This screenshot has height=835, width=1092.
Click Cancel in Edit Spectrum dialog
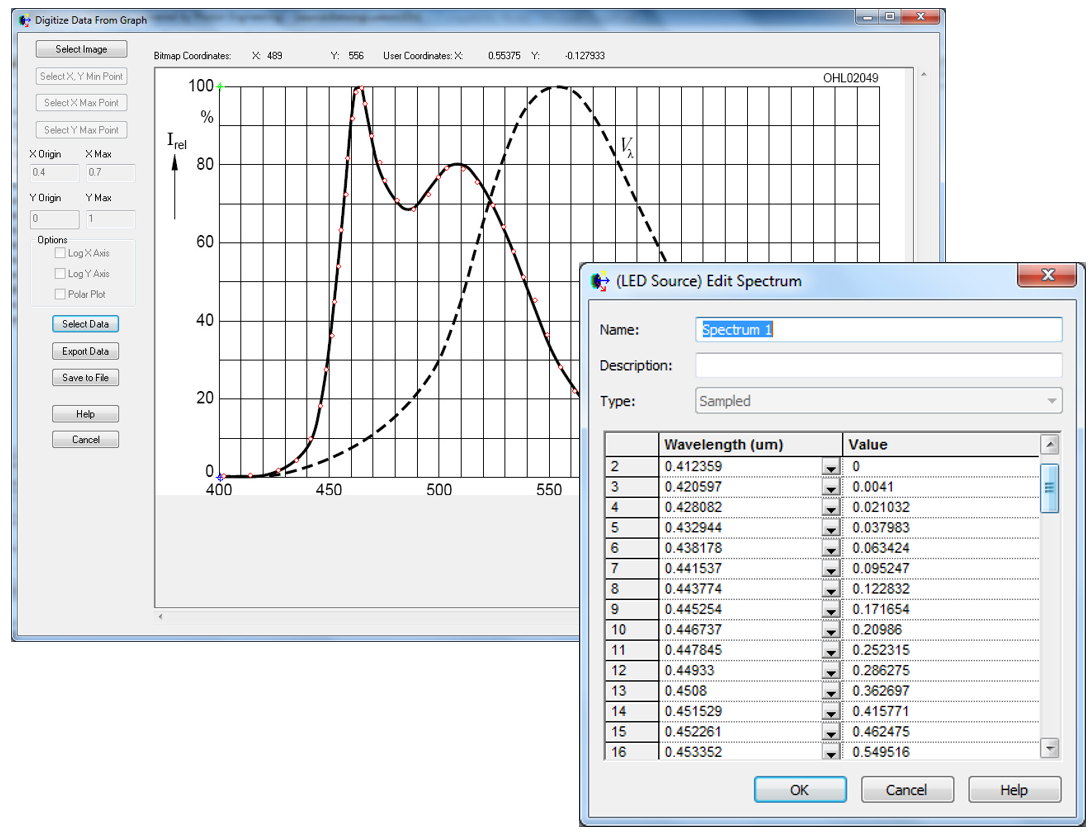click(907, 790)
